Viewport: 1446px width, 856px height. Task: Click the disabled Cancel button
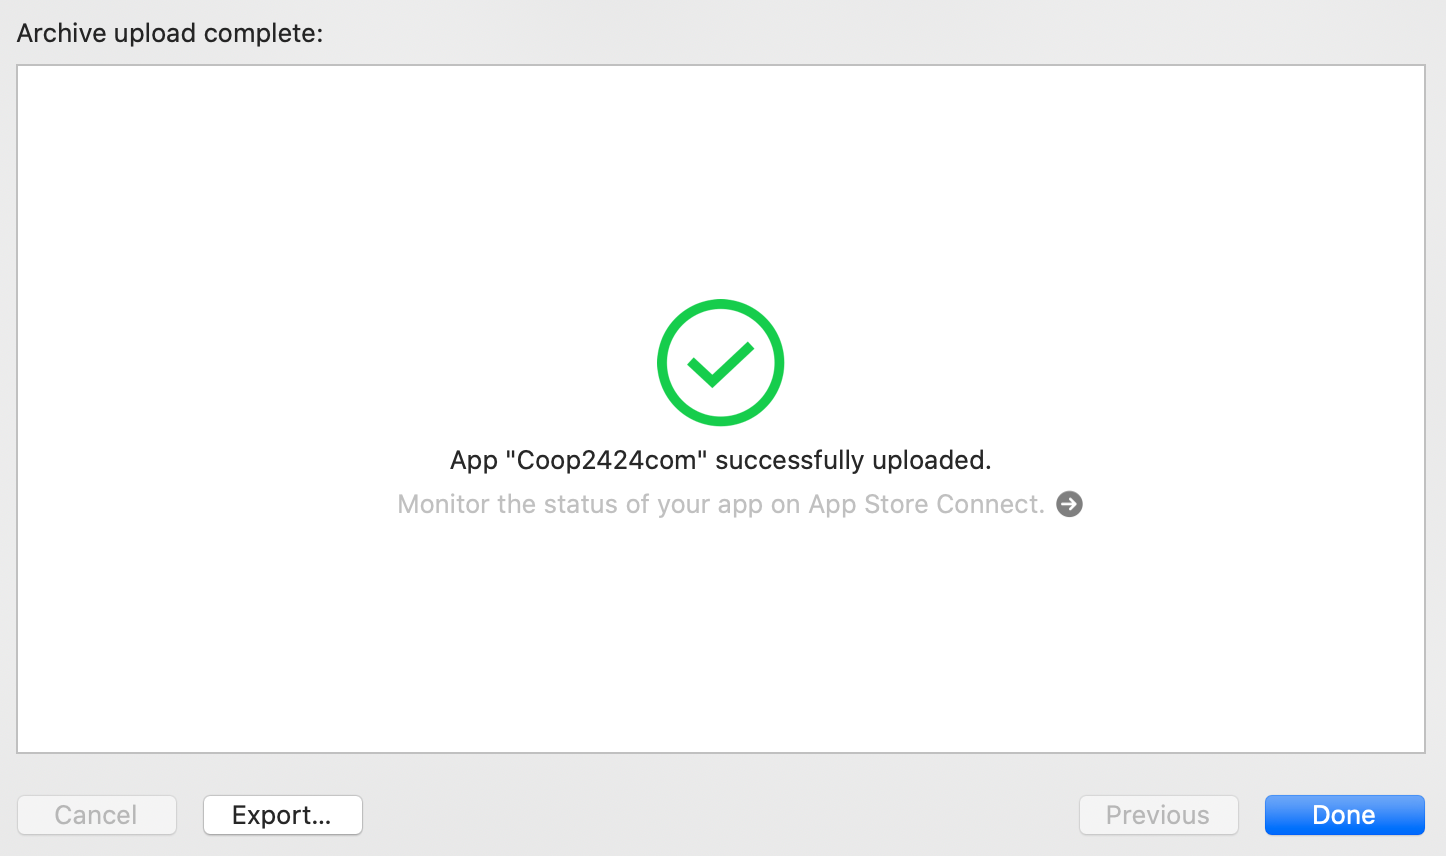pyautogui.click(x=96, y=815)
